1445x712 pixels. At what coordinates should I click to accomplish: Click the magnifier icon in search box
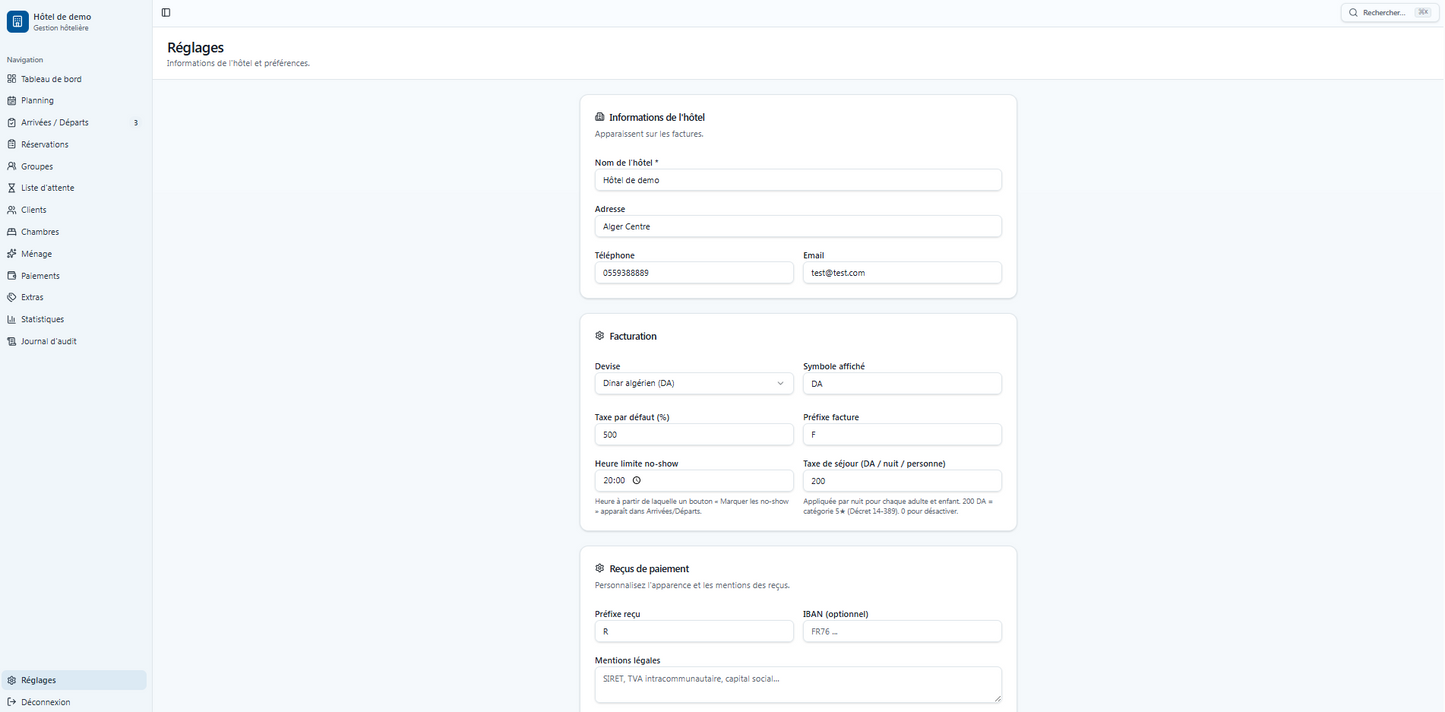coord(1354,13)
